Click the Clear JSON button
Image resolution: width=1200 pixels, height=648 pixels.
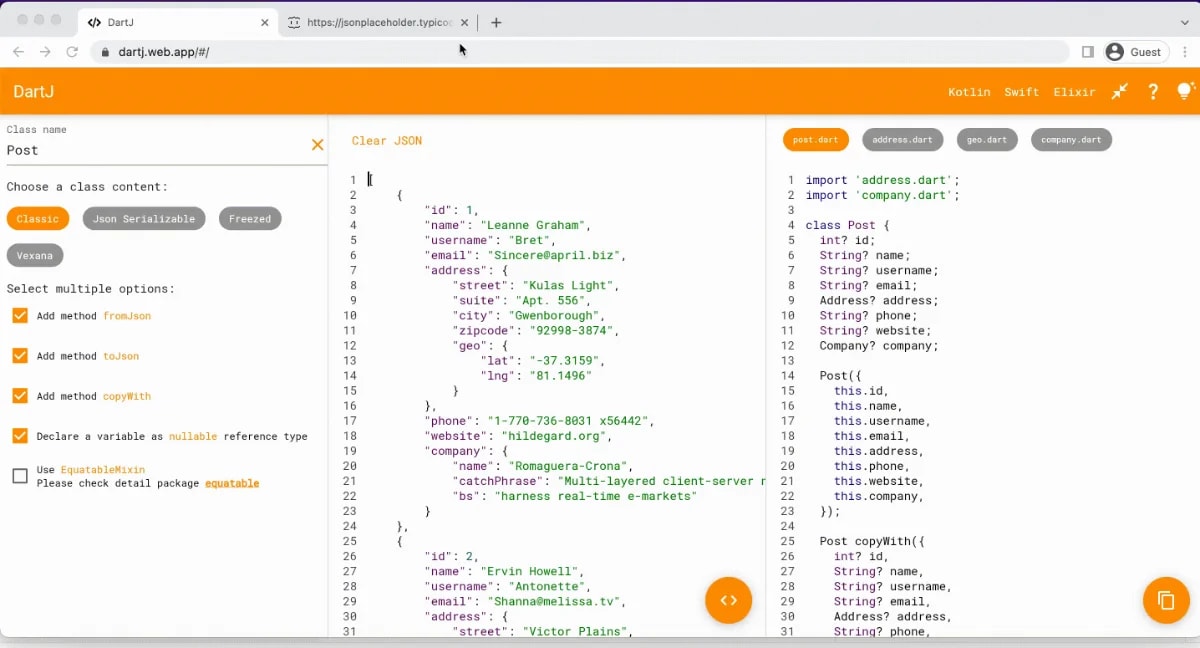386,141
